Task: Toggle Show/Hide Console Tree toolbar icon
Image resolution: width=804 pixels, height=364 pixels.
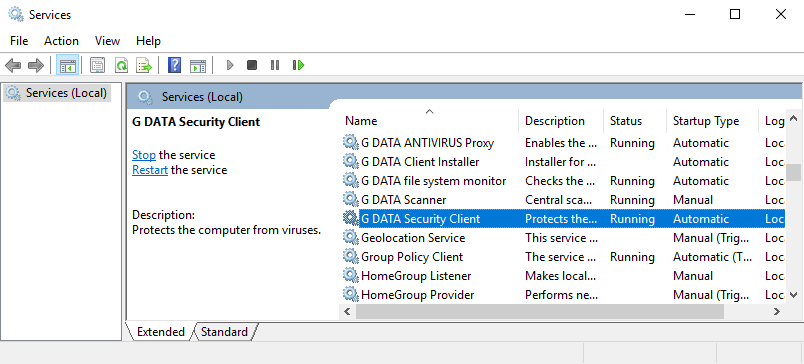Action: 68,65
